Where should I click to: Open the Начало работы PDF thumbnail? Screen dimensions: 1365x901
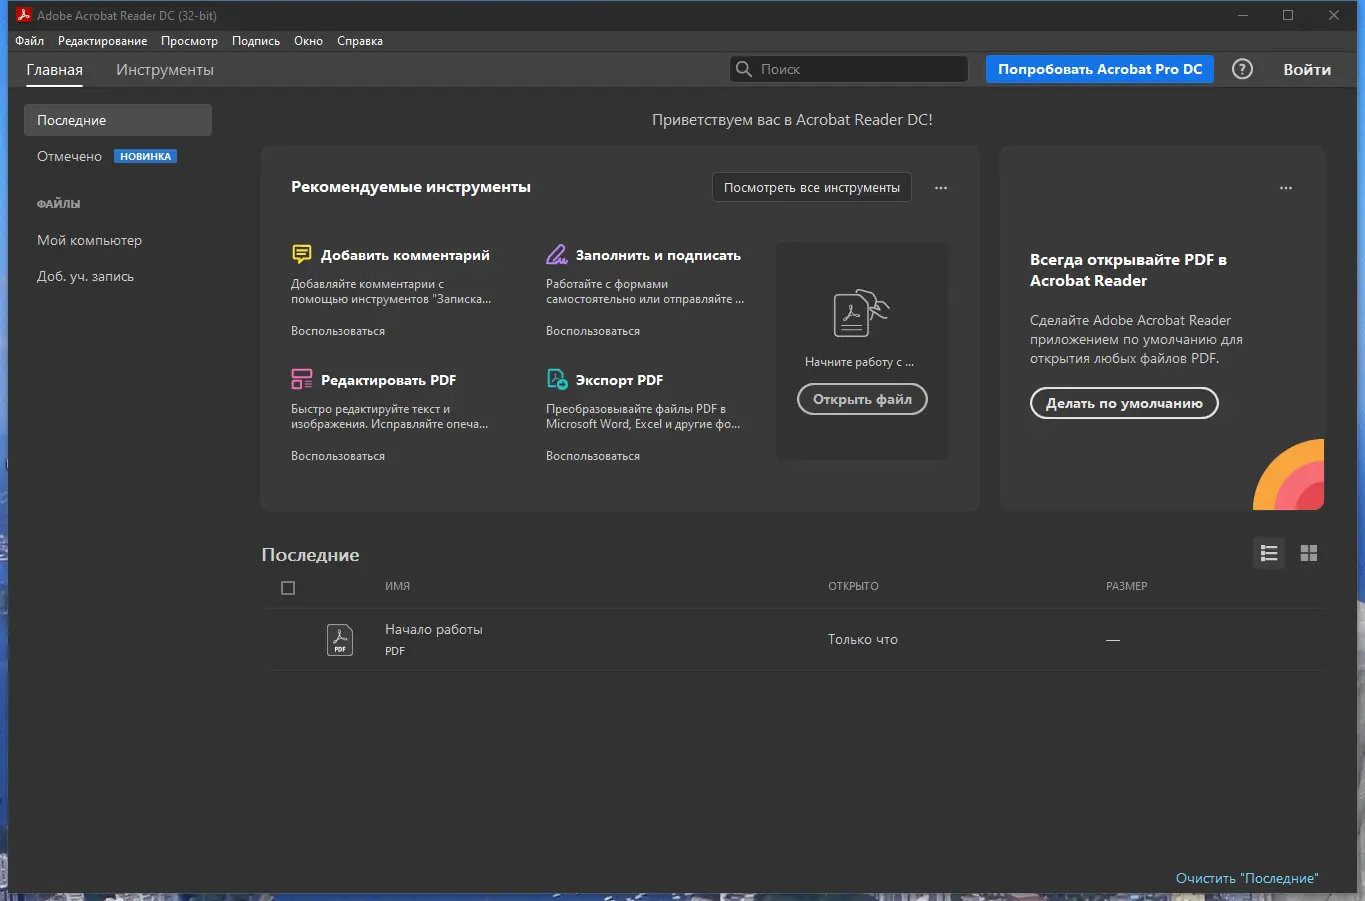point(339,639)
